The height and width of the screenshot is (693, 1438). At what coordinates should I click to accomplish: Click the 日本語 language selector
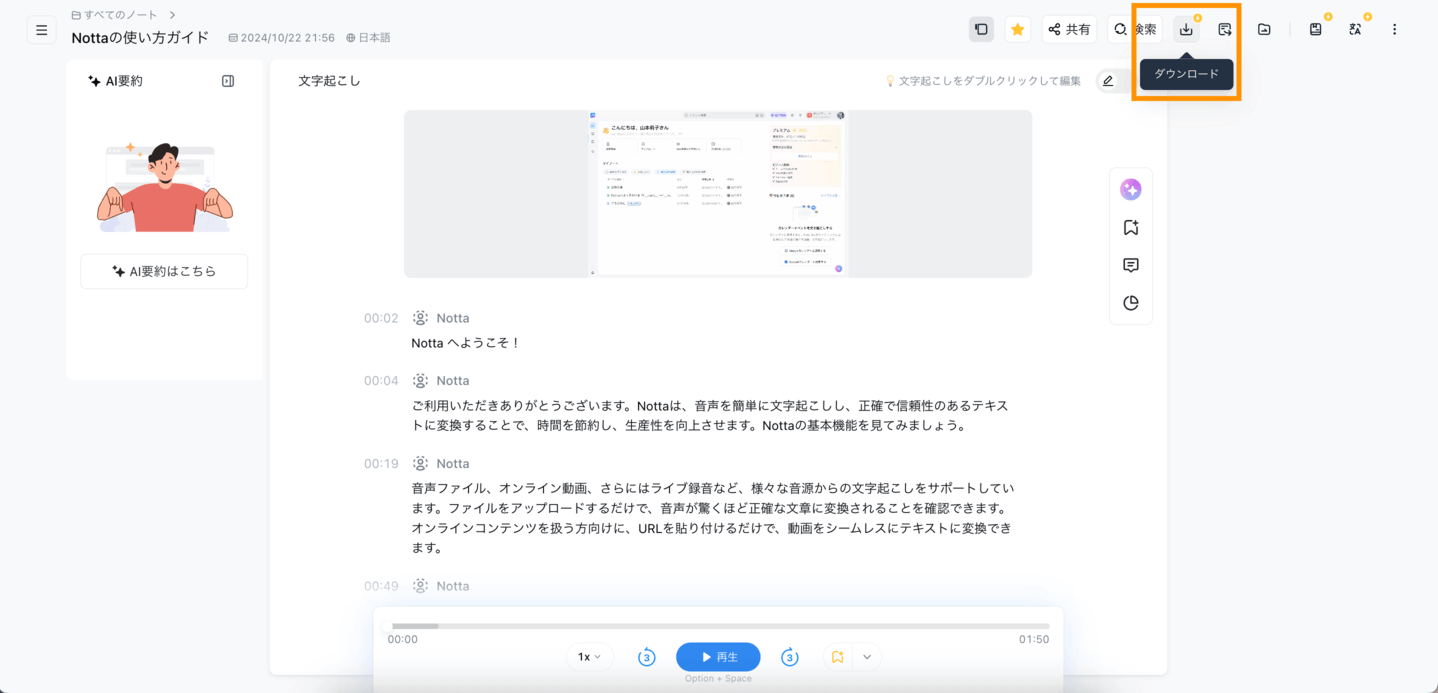(x=368, y=38)
